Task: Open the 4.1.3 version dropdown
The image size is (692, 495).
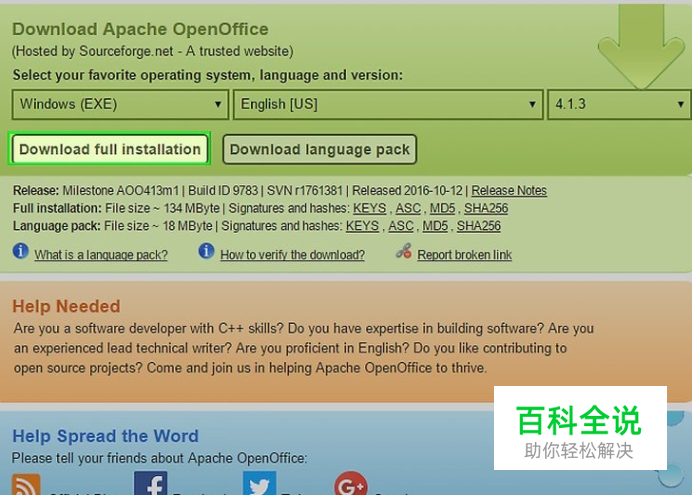Action: (619, 104)
